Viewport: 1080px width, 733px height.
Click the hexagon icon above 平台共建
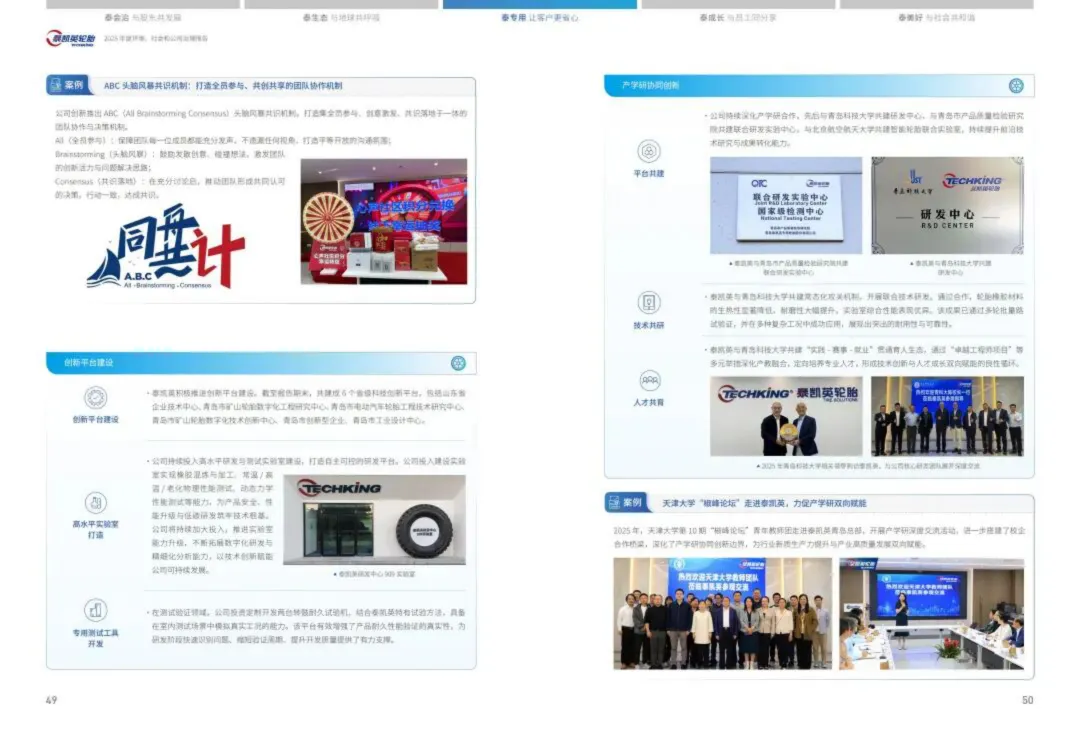click(648, 151)
